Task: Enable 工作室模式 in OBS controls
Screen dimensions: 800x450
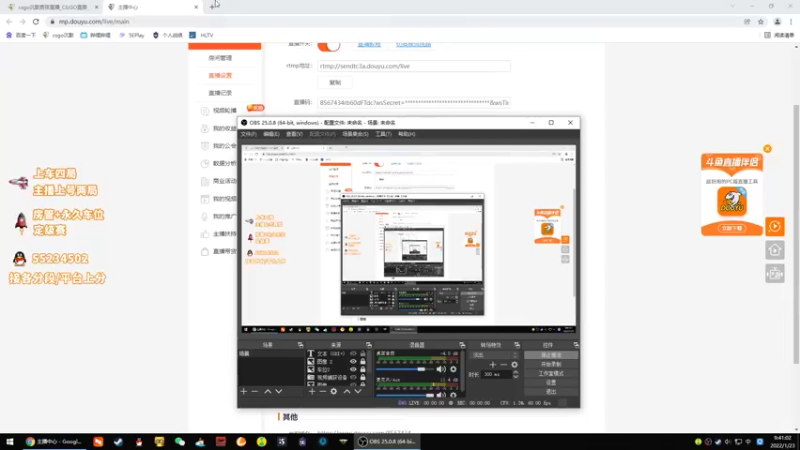Action: (x=551, y=373)
